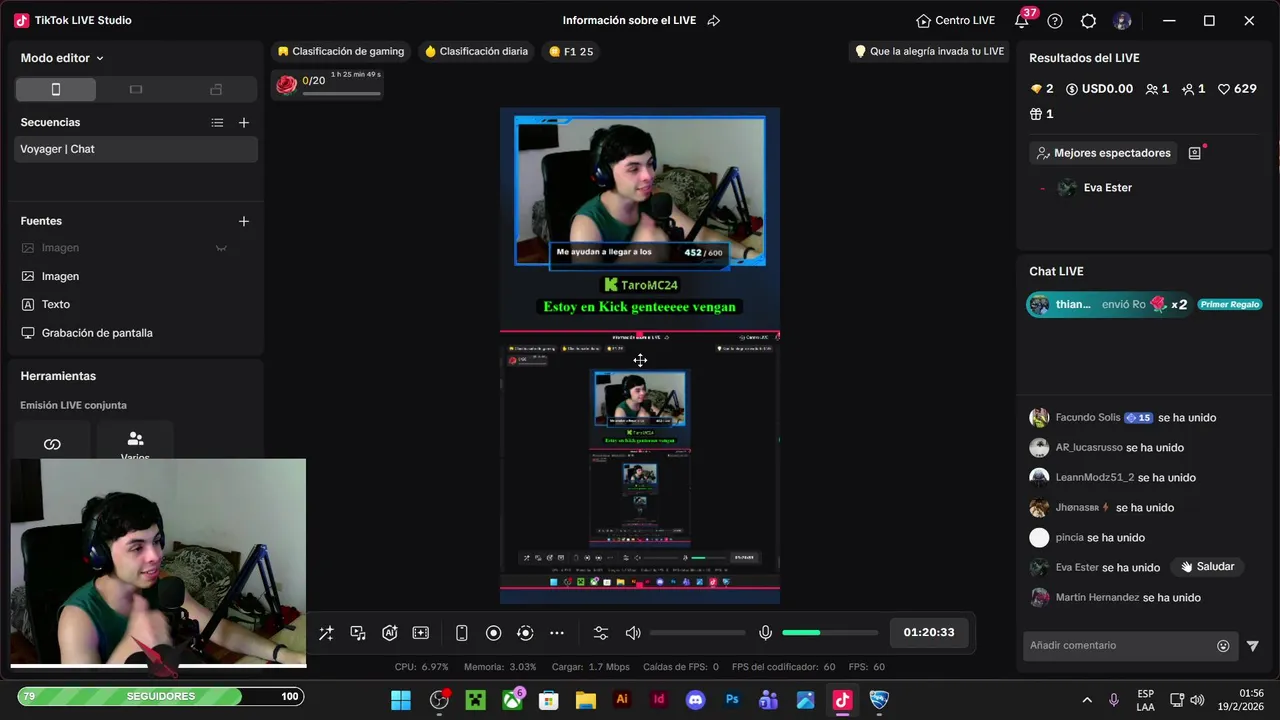
Task: Mute the speaker audio
Action: point(633,633)
